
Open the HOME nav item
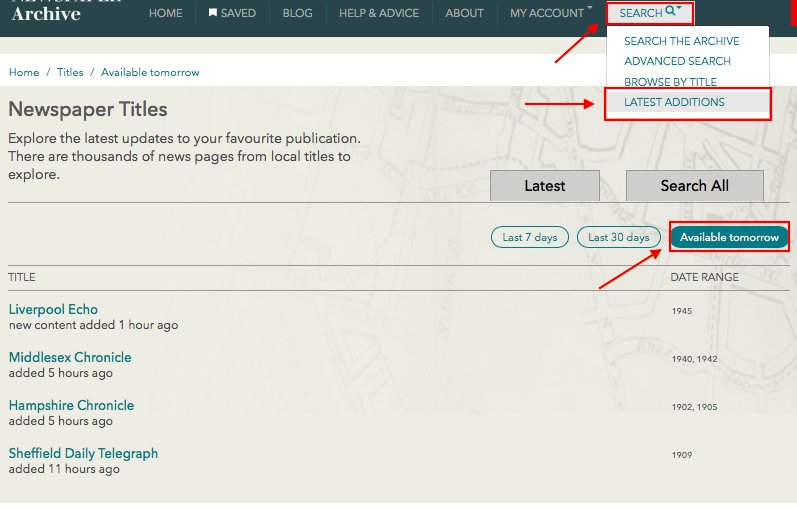tap(165, 13)
